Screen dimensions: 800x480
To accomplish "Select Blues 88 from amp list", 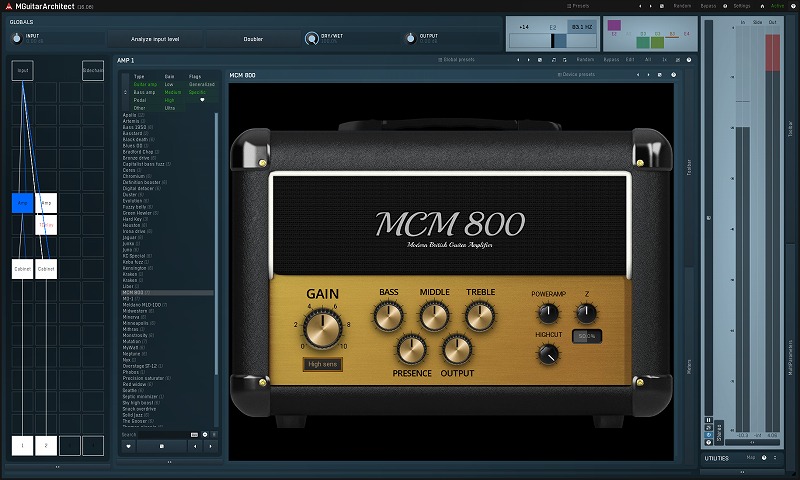I will point(135,145).
